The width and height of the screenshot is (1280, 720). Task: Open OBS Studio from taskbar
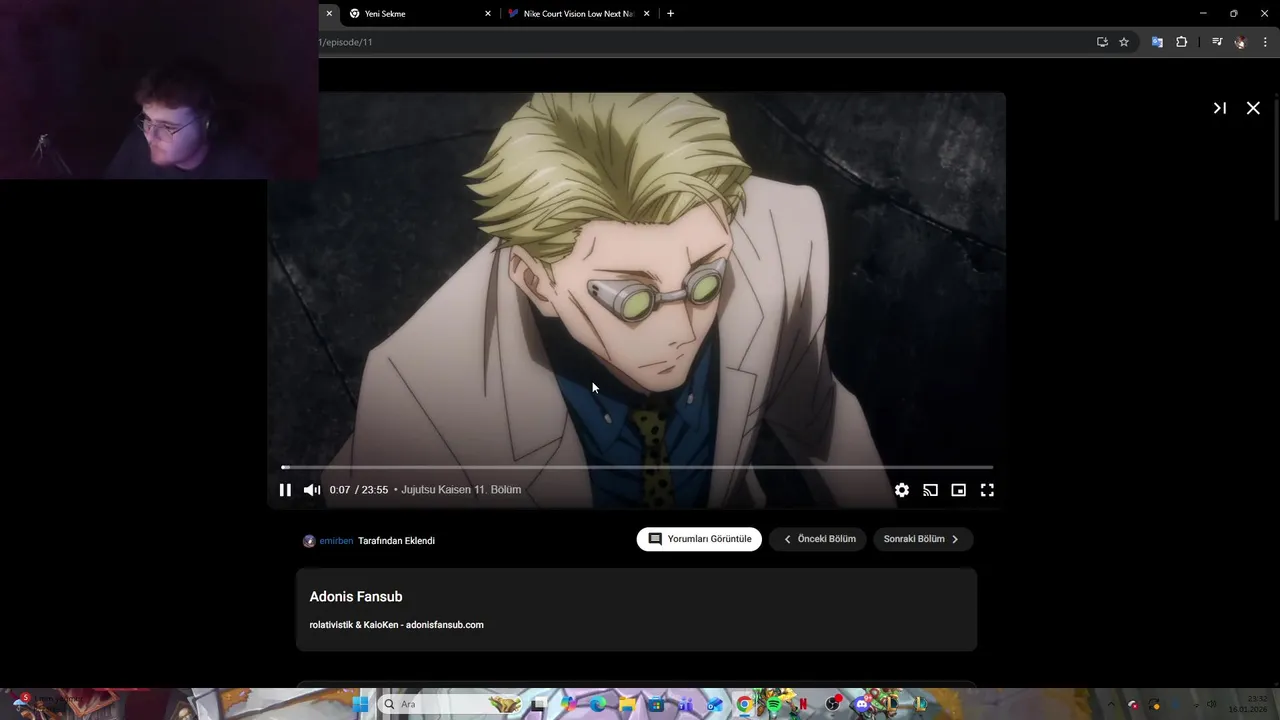click(832, 704)
